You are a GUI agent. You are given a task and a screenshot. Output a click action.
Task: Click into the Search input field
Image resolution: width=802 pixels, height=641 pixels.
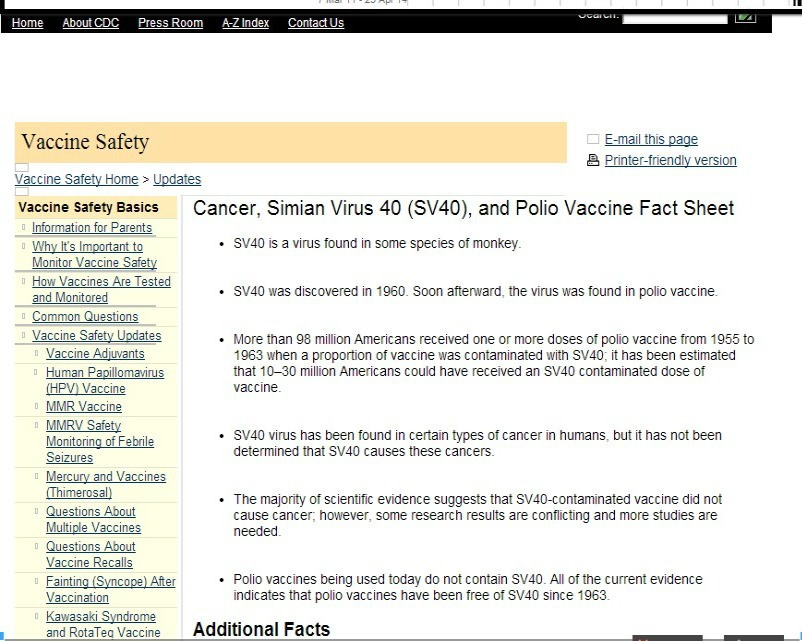pos(675,18)
